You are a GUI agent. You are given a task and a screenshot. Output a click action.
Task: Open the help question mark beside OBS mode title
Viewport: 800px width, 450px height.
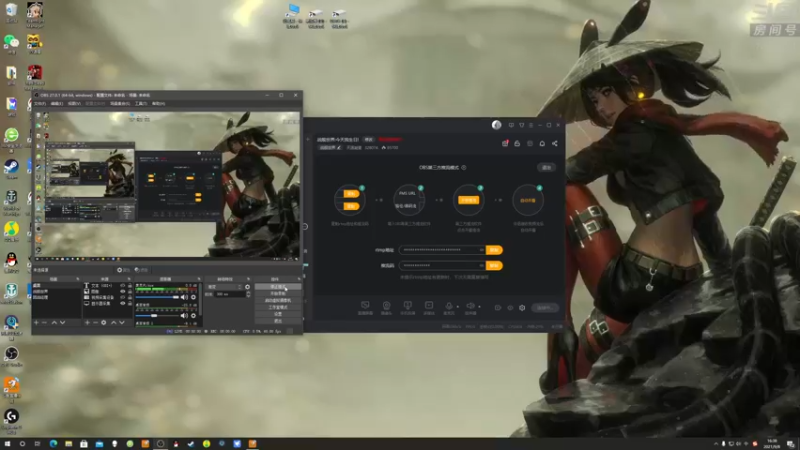click(464, 167)
